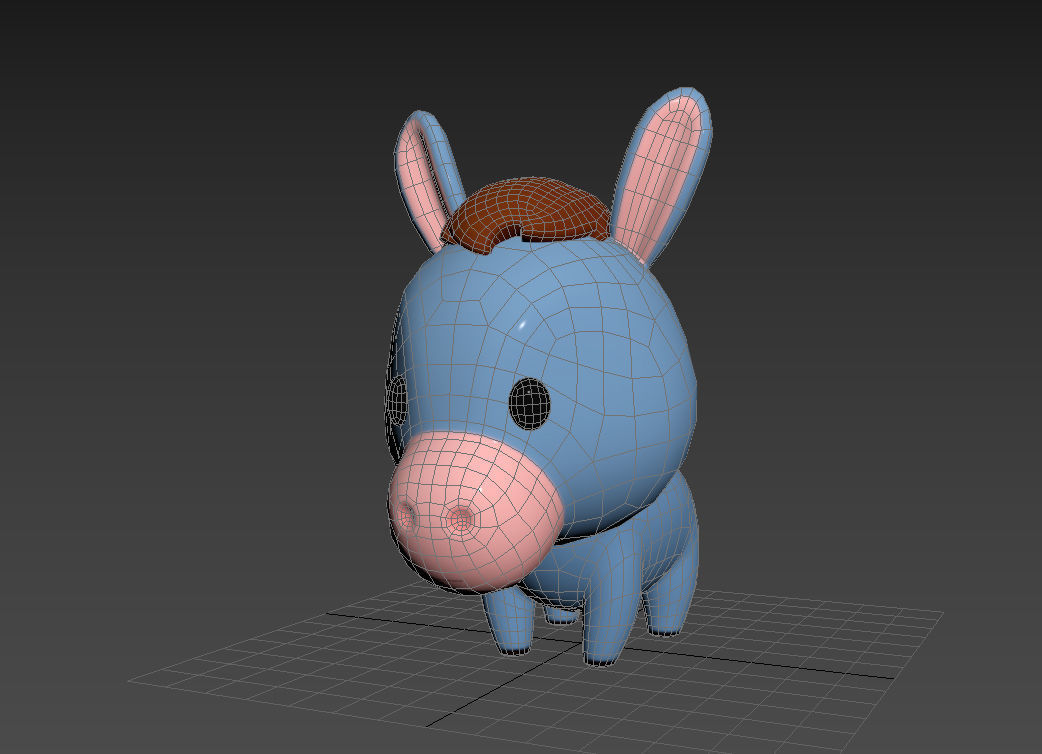Pick the fully visible black eye mesh
This screenshot has width=1042, height=754.
[x=530, y=403]
